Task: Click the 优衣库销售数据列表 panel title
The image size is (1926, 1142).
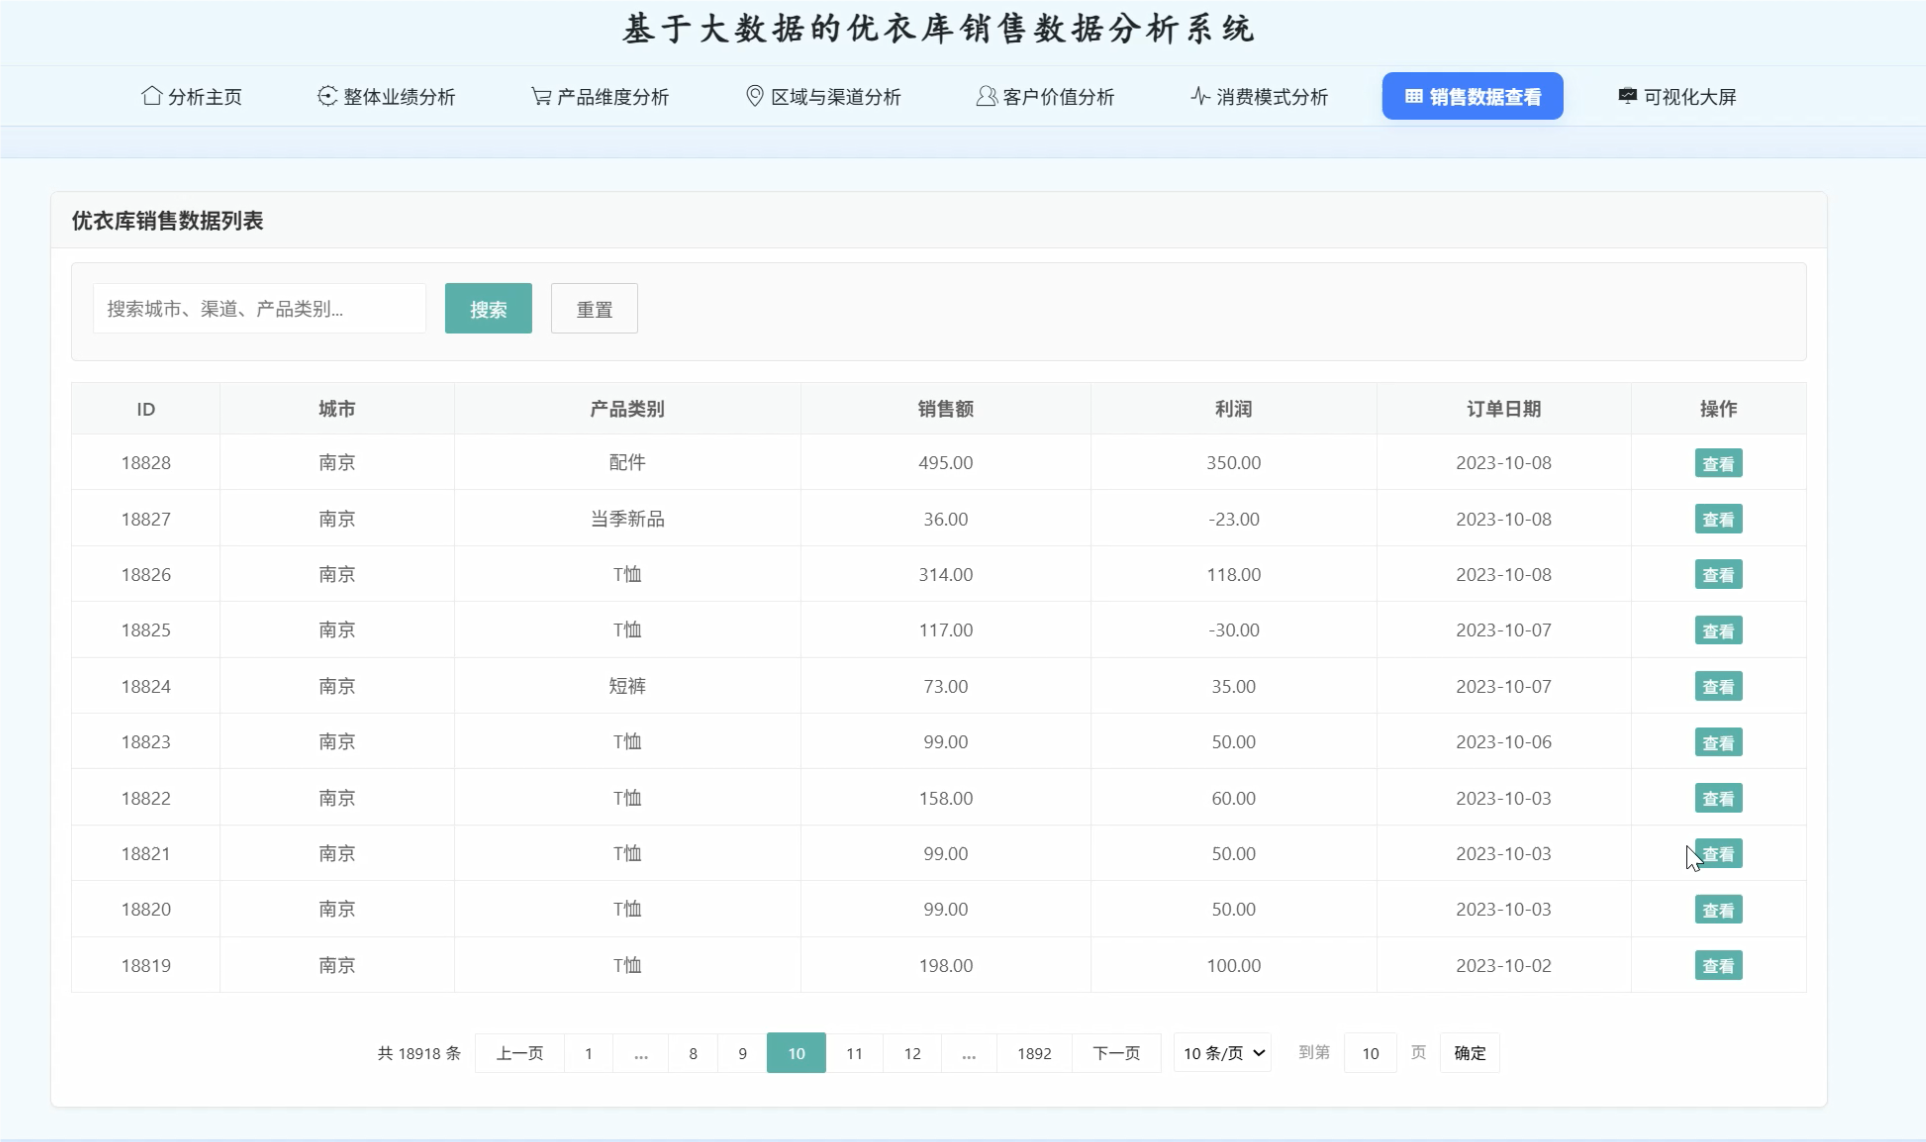Action: point(167,220)
